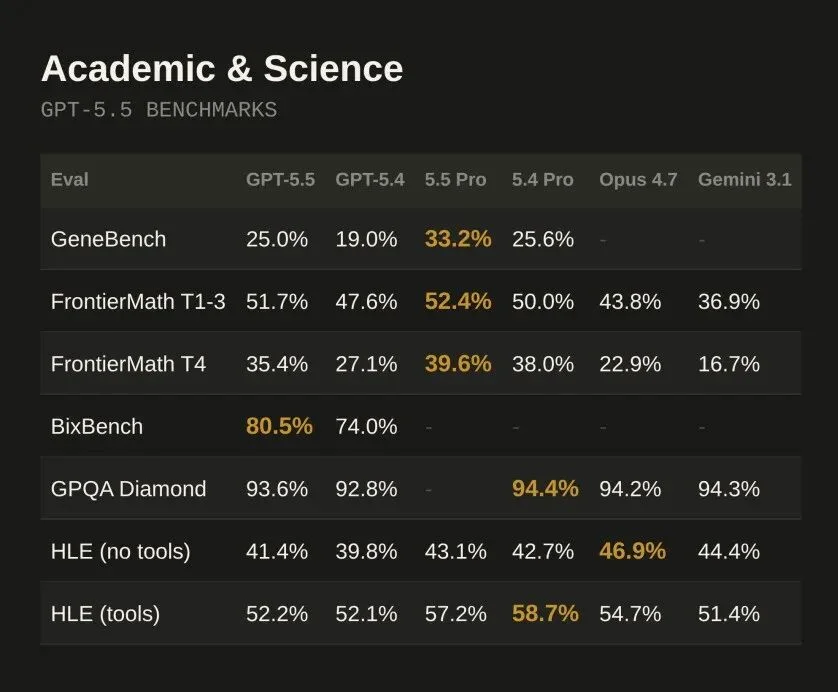
Task: Click the "Gemini 3.1" column header
Action: point(744,180)
